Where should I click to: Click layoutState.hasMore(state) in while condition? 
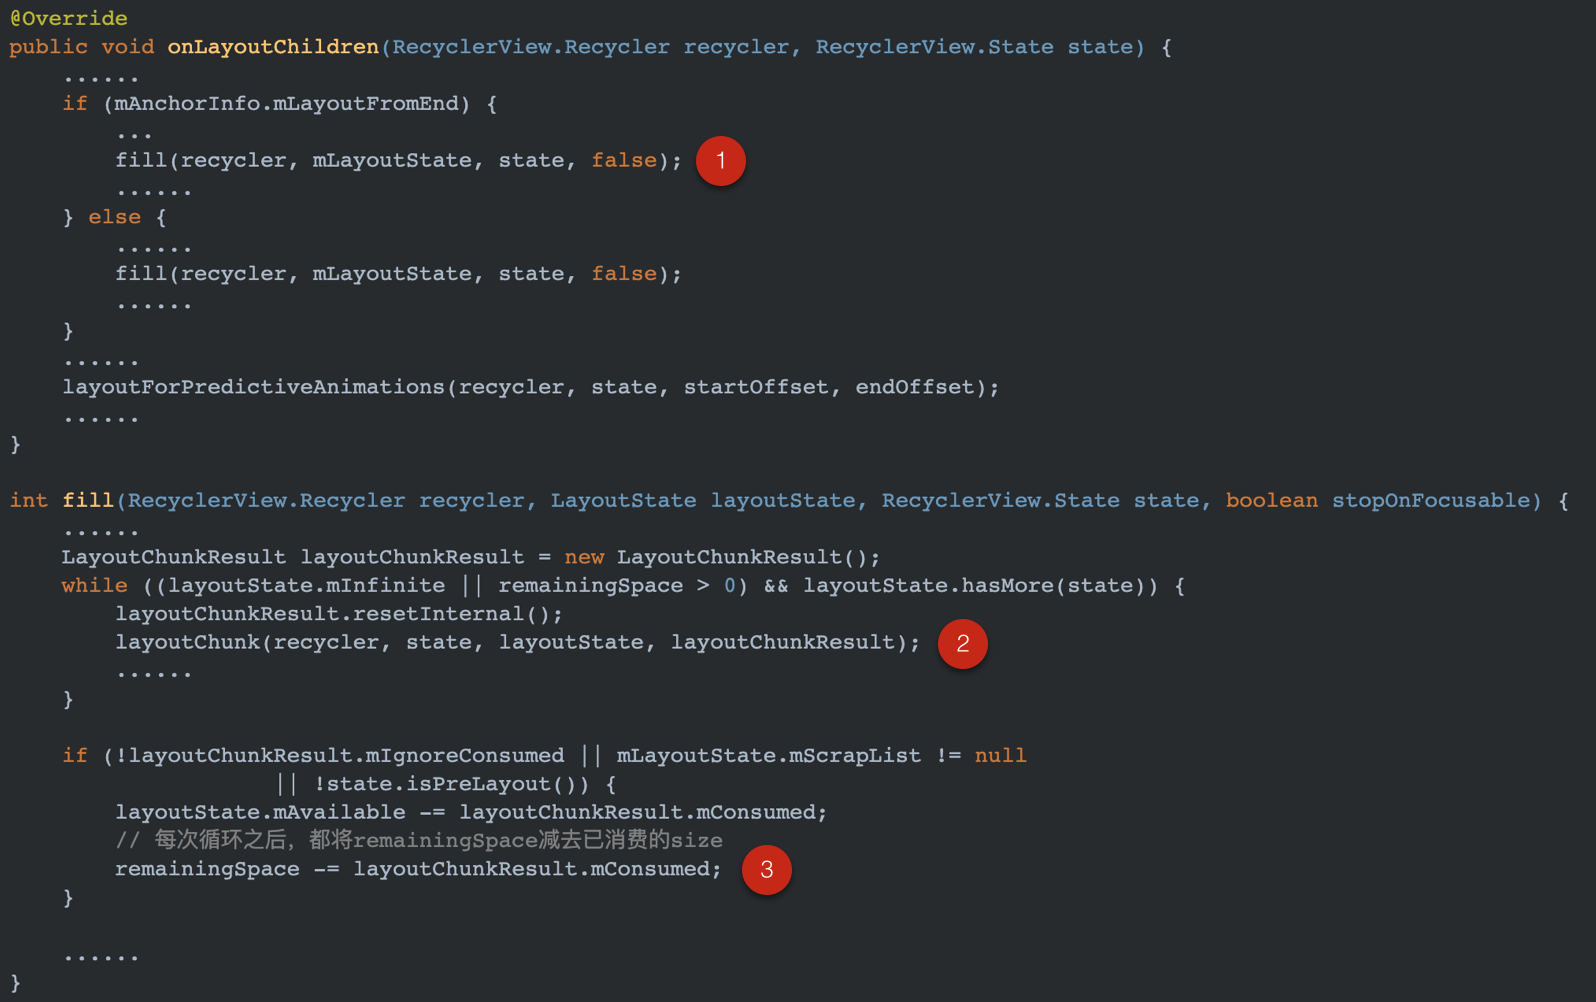point(973,585)
